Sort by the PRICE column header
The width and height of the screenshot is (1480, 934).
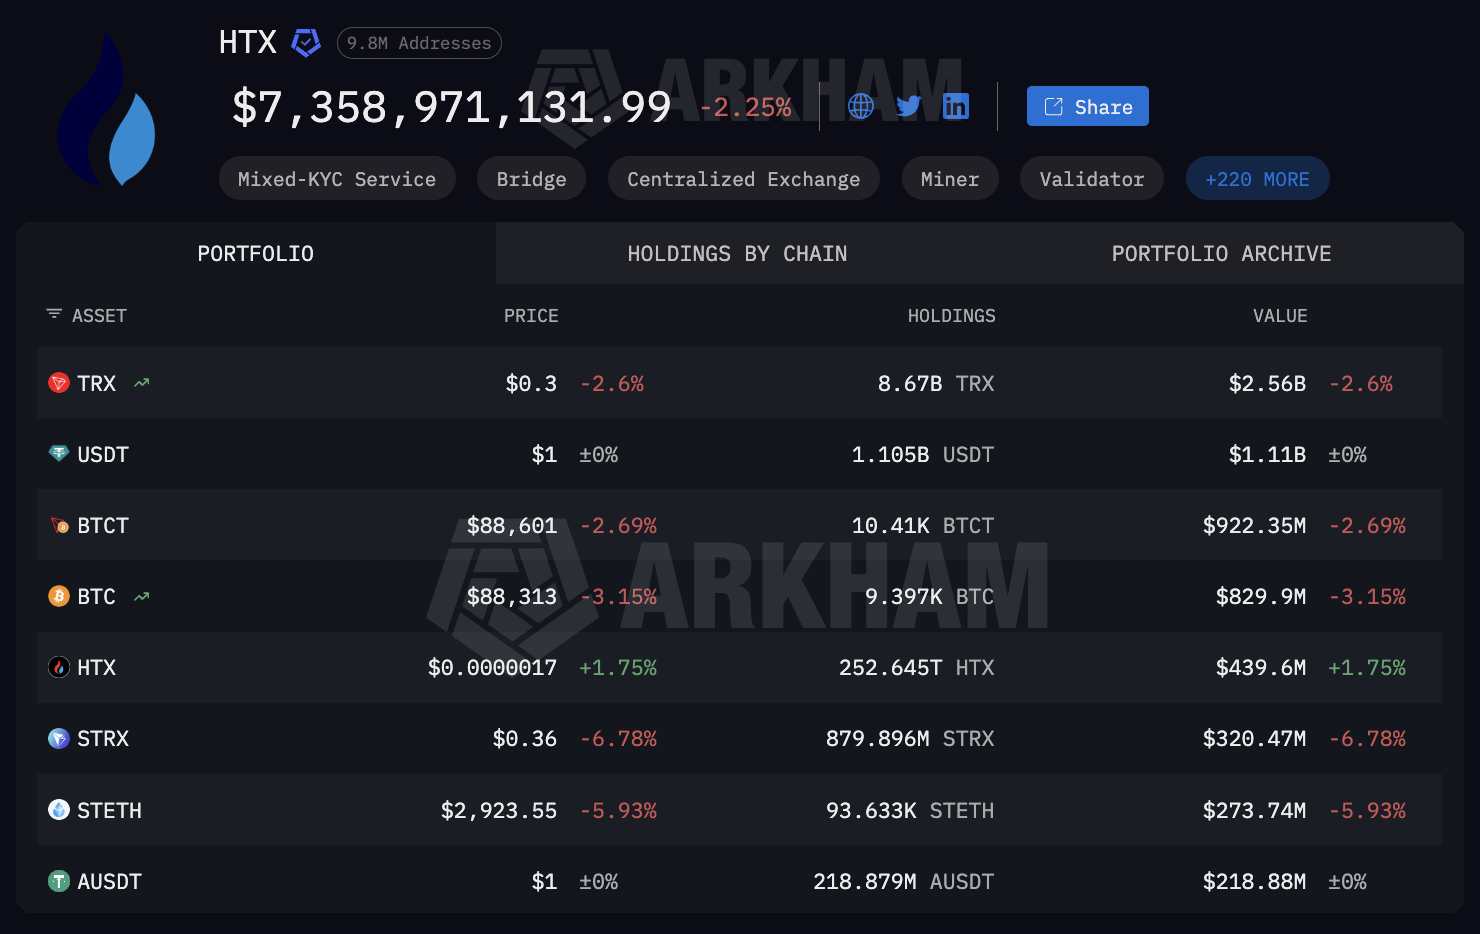point(531,315)
